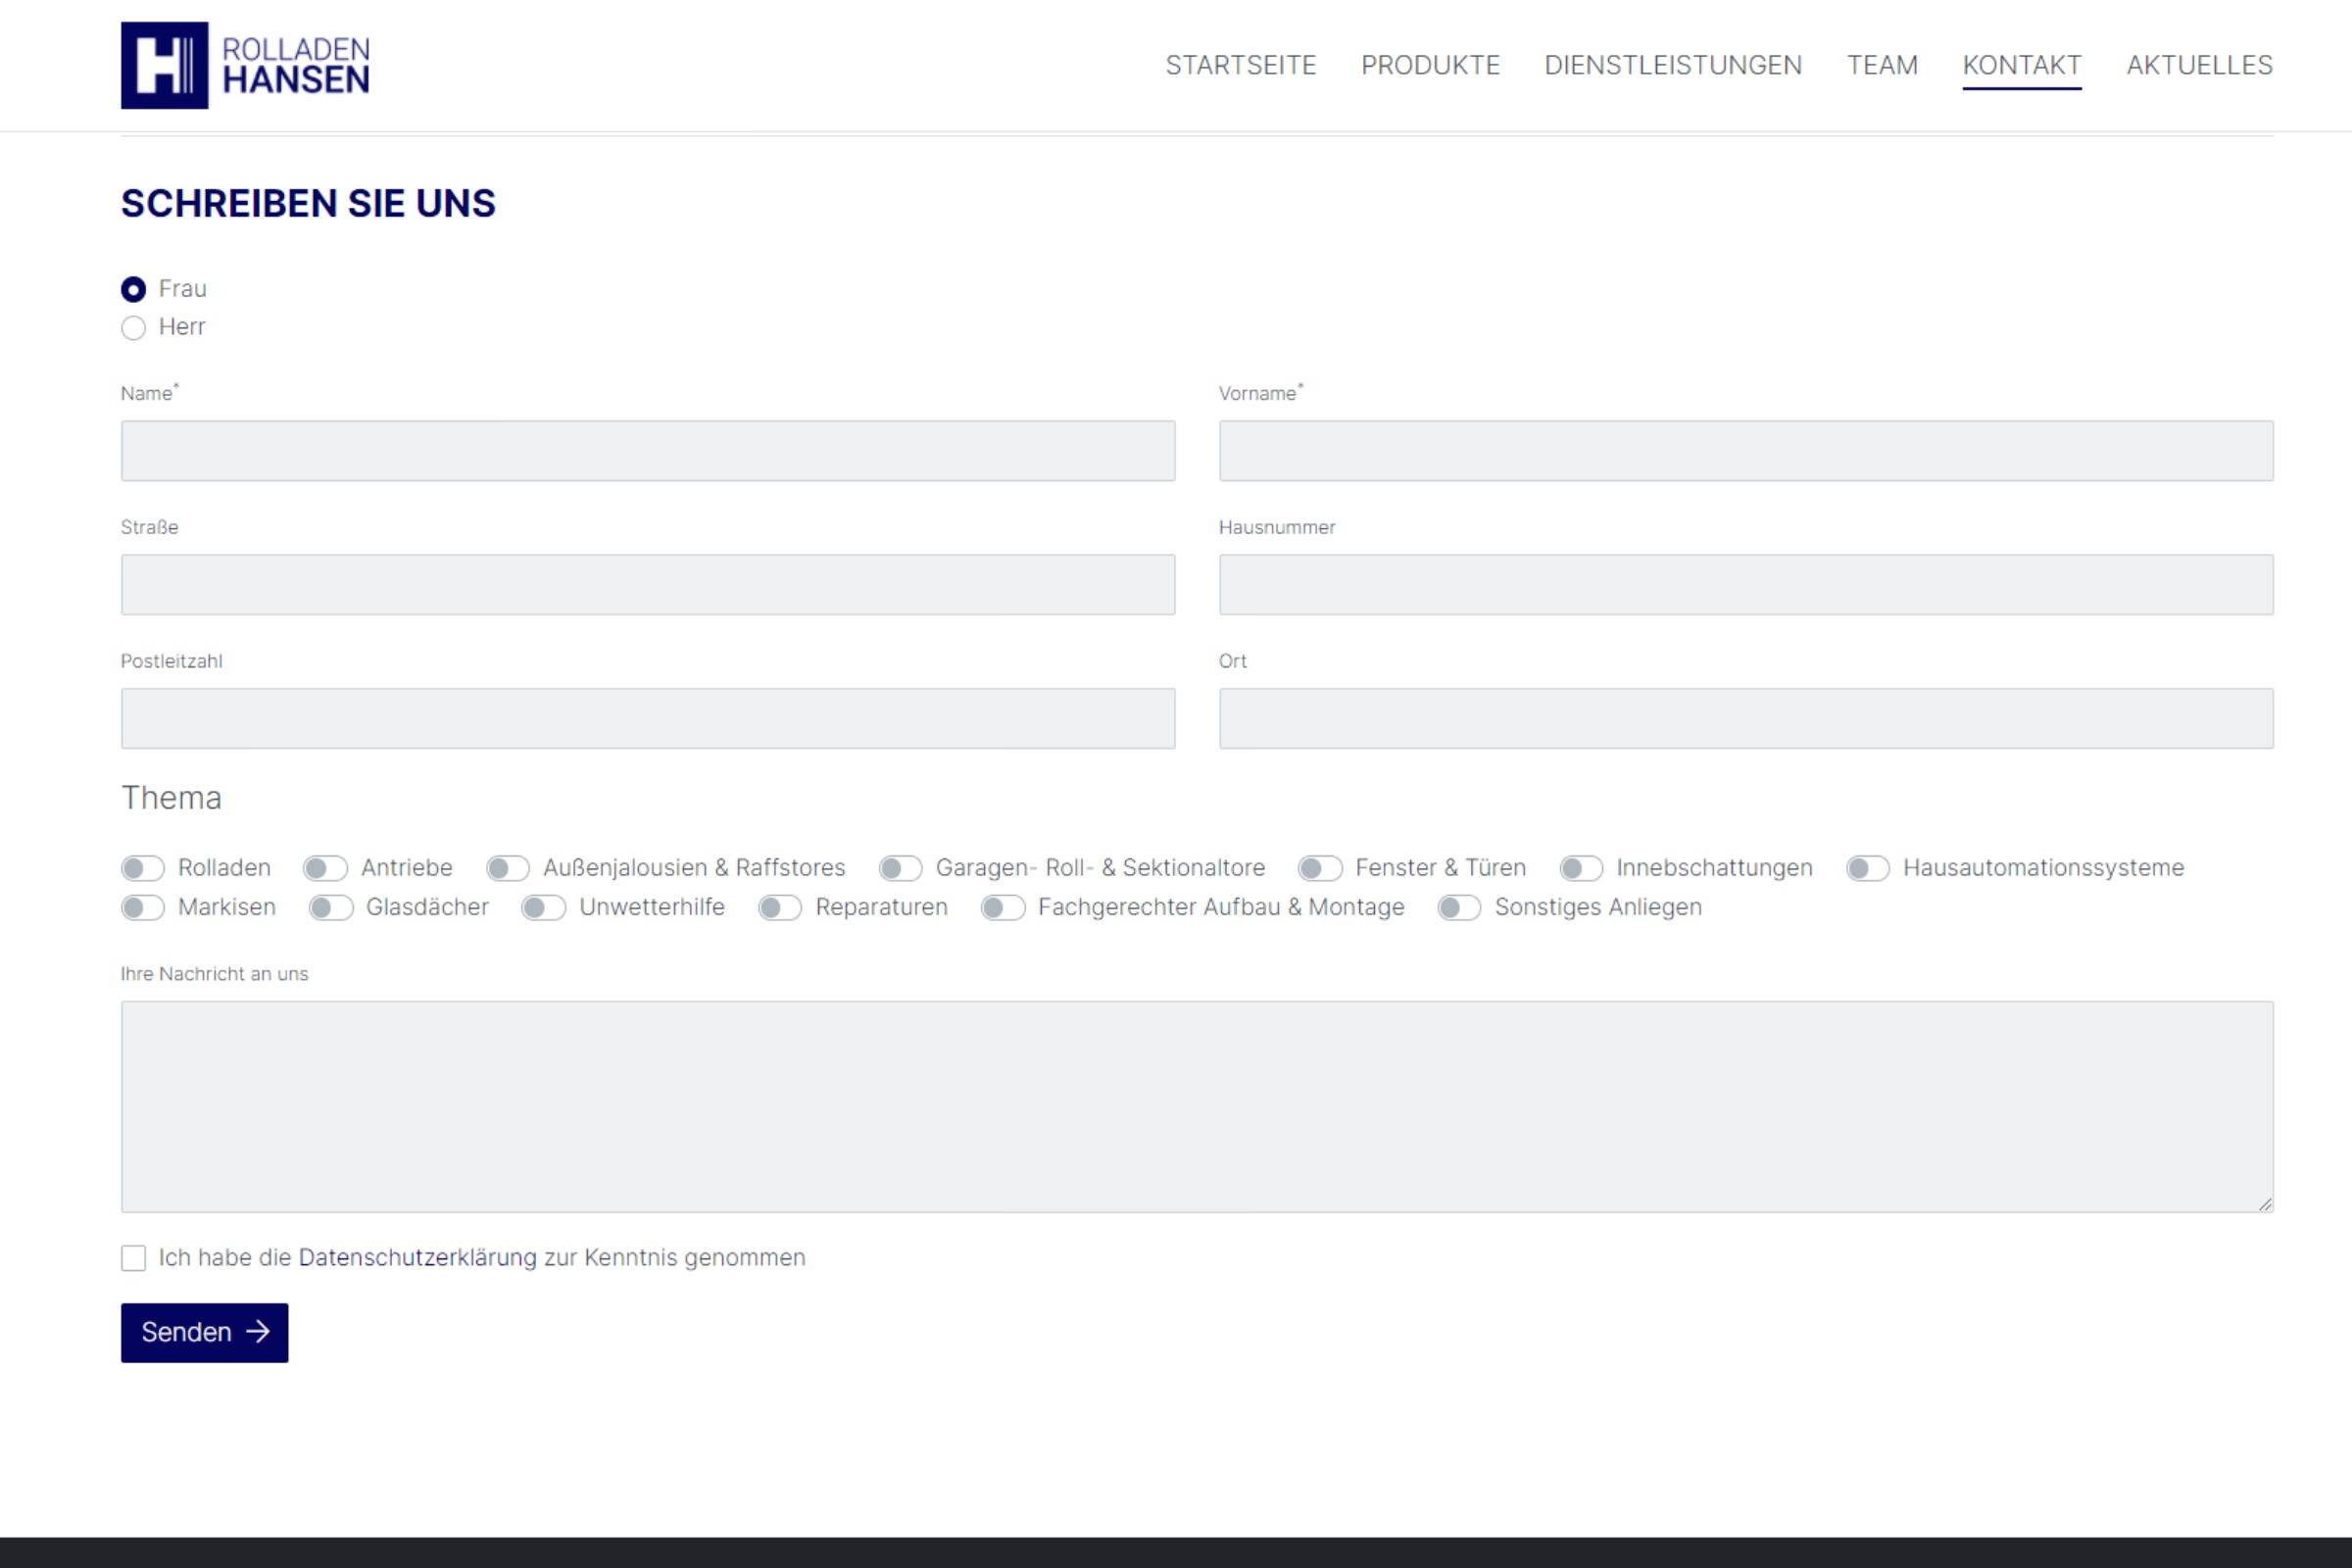The height and width of the screenshot is (1568, 2352).
Task: Open the Startseite navigation link
Action: tap(1240, 65)
